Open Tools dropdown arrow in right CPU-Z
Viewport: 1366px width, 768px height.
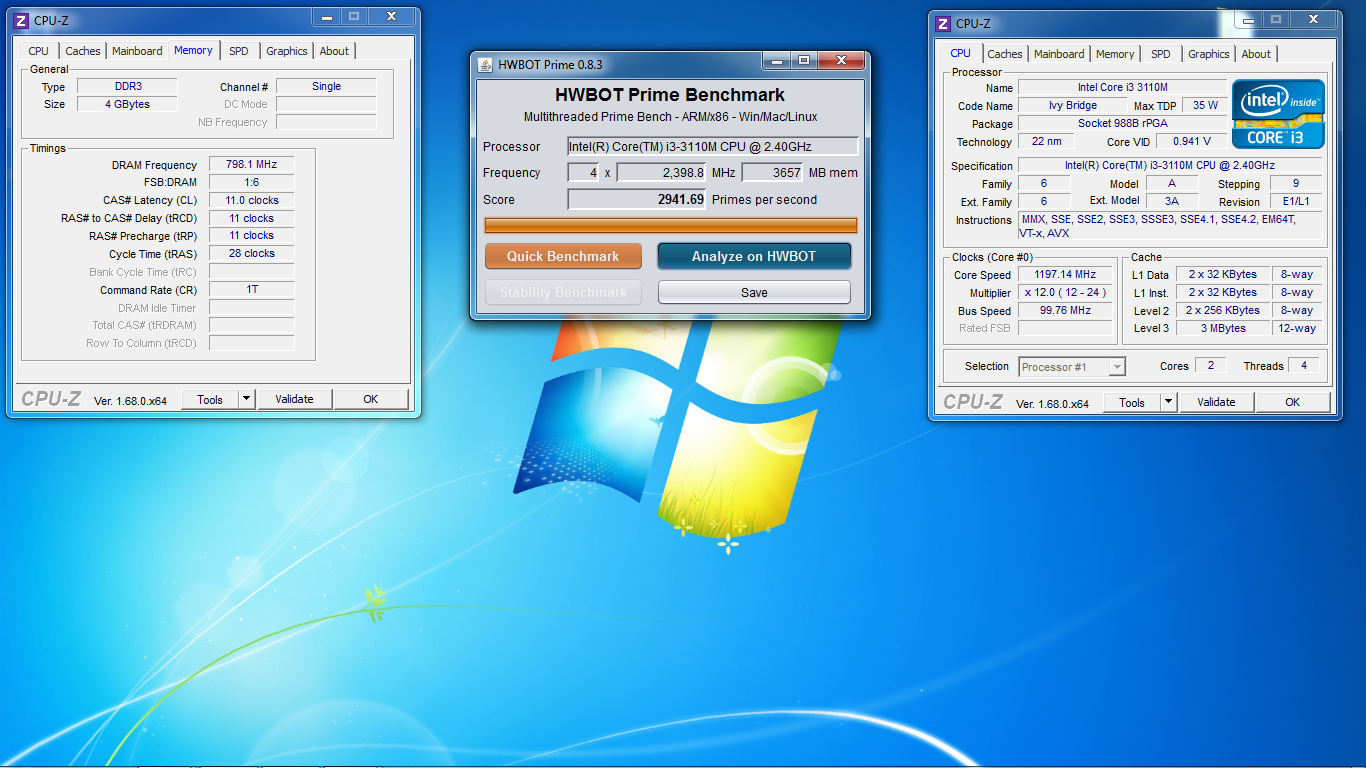1169,402
